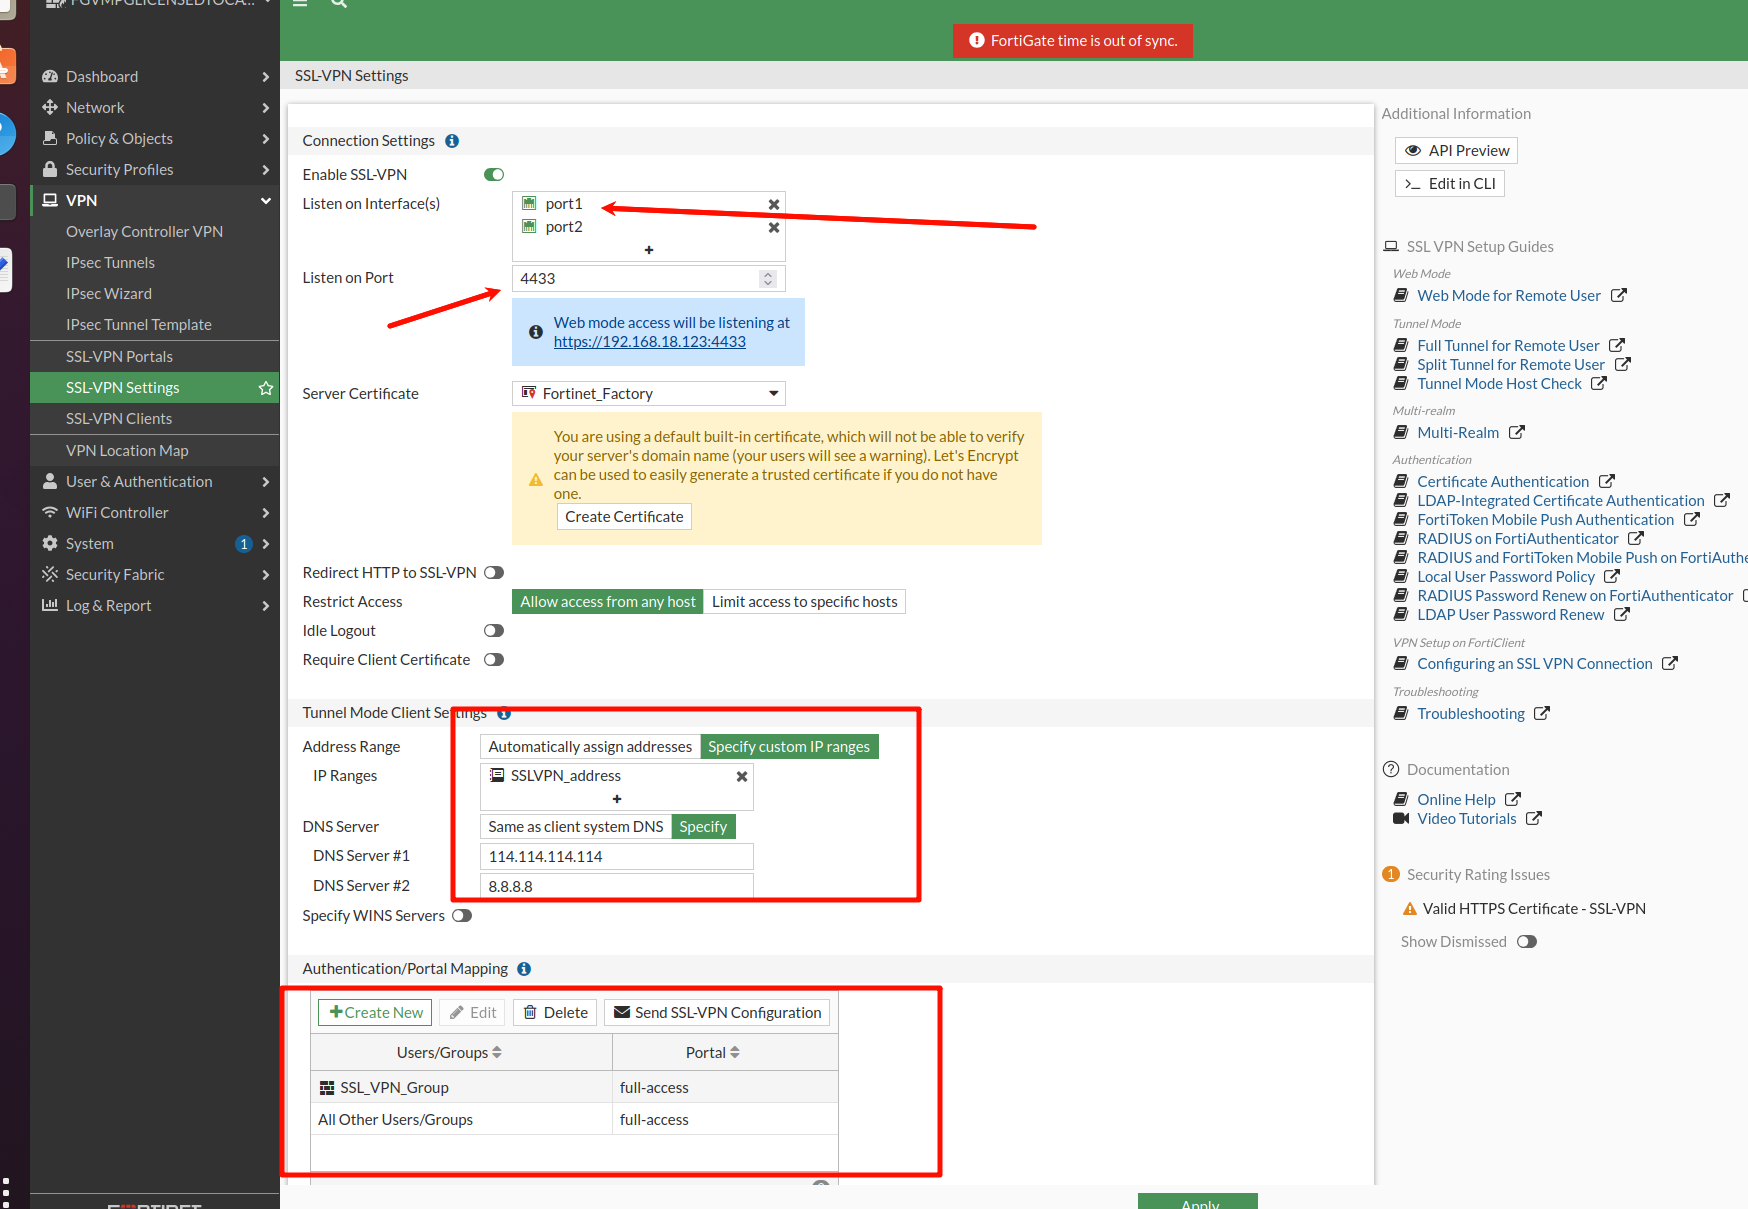The width and height of the screenshot is (1748, 1209).
Task: Click the Policy & Objects icon
Action: [50, 139]
